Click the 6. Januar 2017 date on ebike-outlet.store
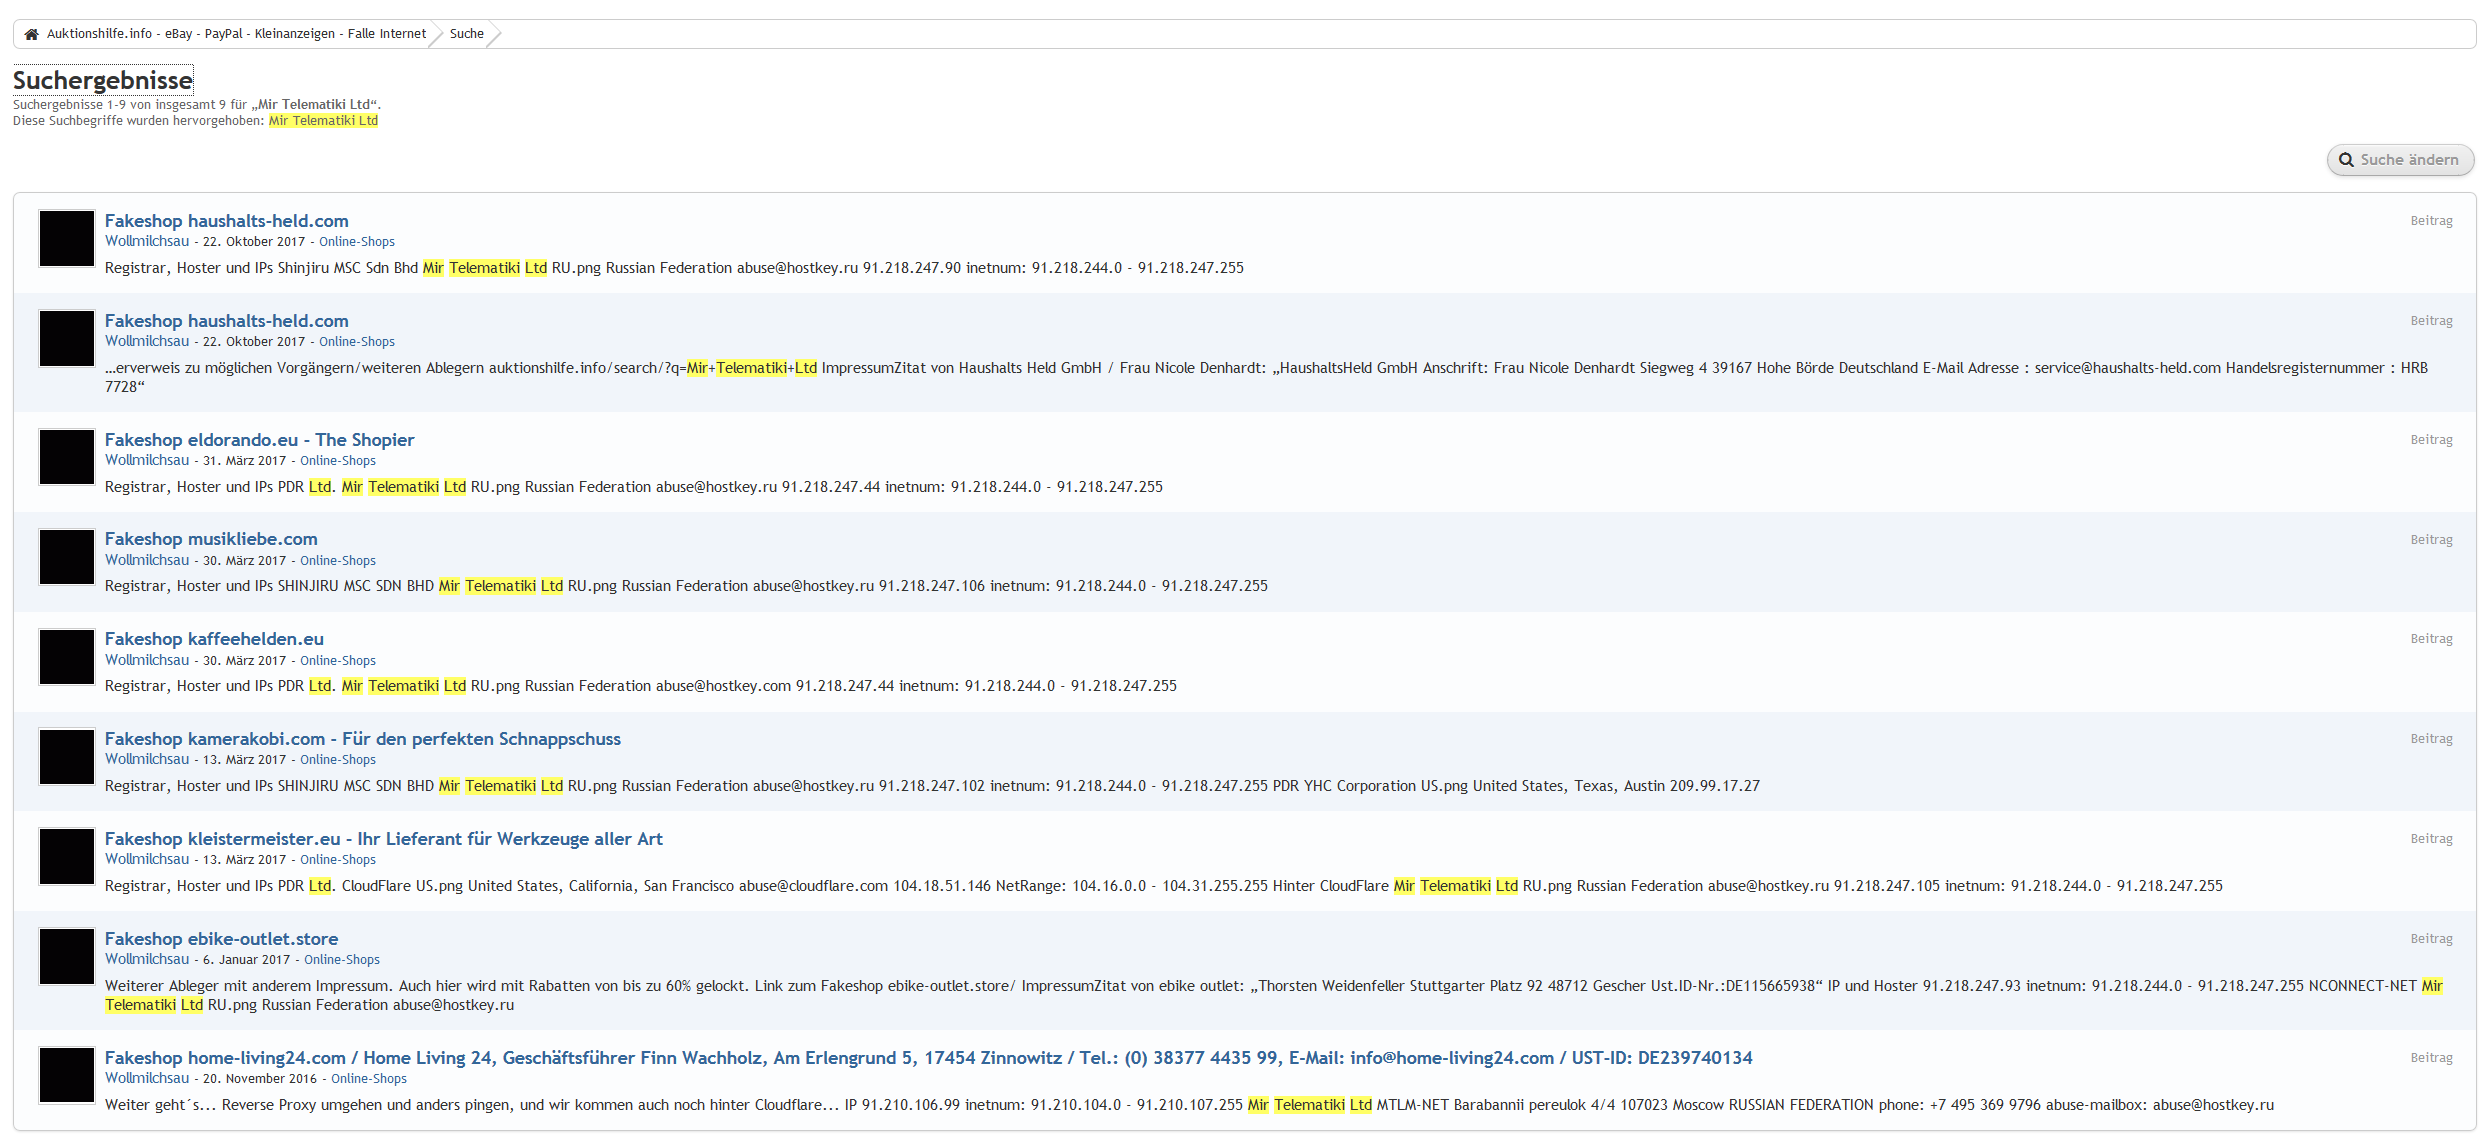 pos(247,960)
